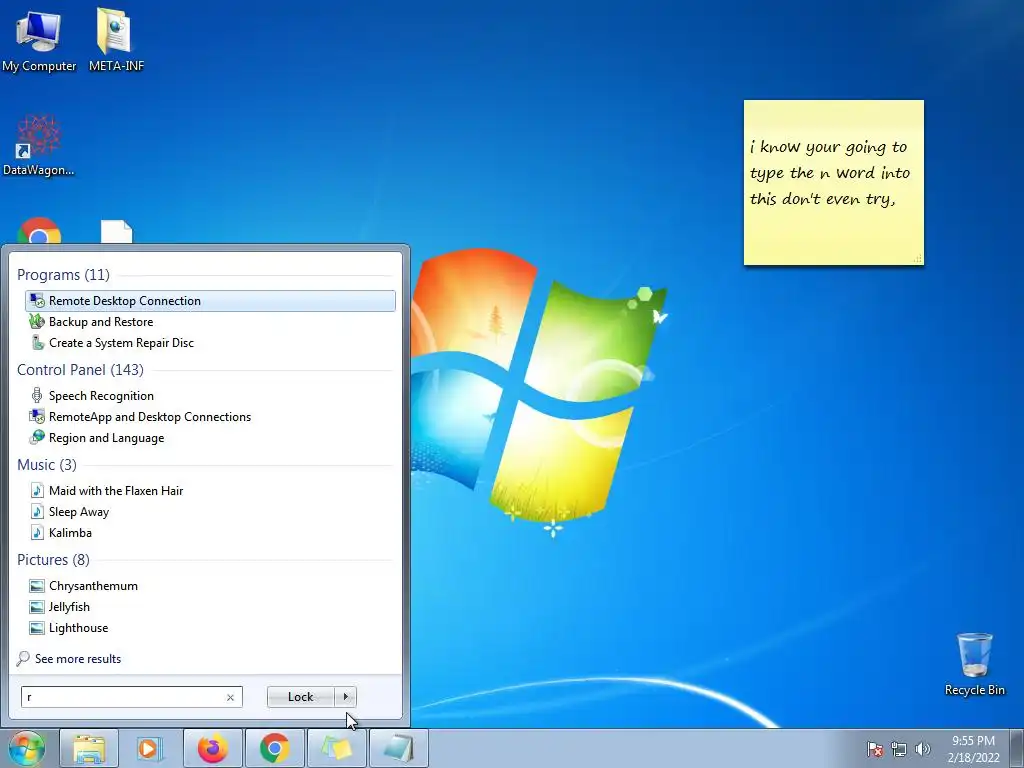This screenshot has width=1024, height=768.
Task: Launch Google Chrome from the taskbar
Action: pos(275,749)
